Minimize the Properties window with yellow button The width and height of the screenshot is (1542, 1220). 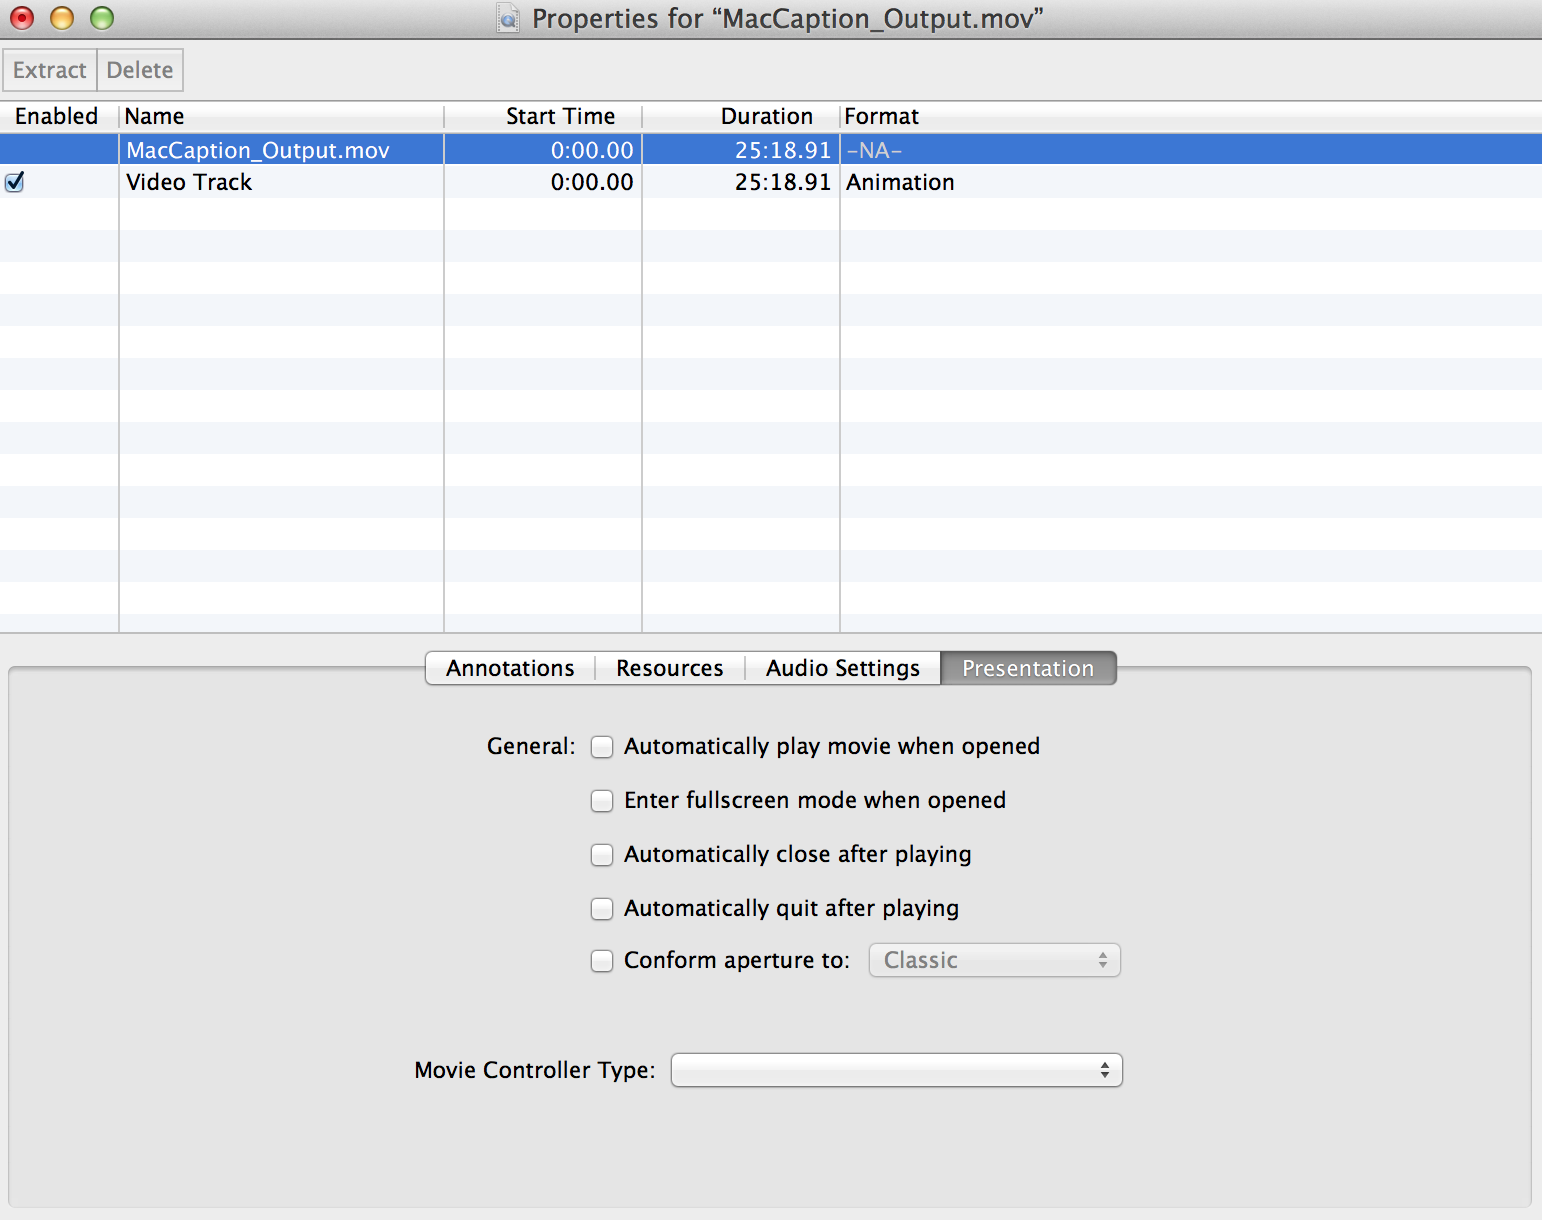tap(62, 18)
